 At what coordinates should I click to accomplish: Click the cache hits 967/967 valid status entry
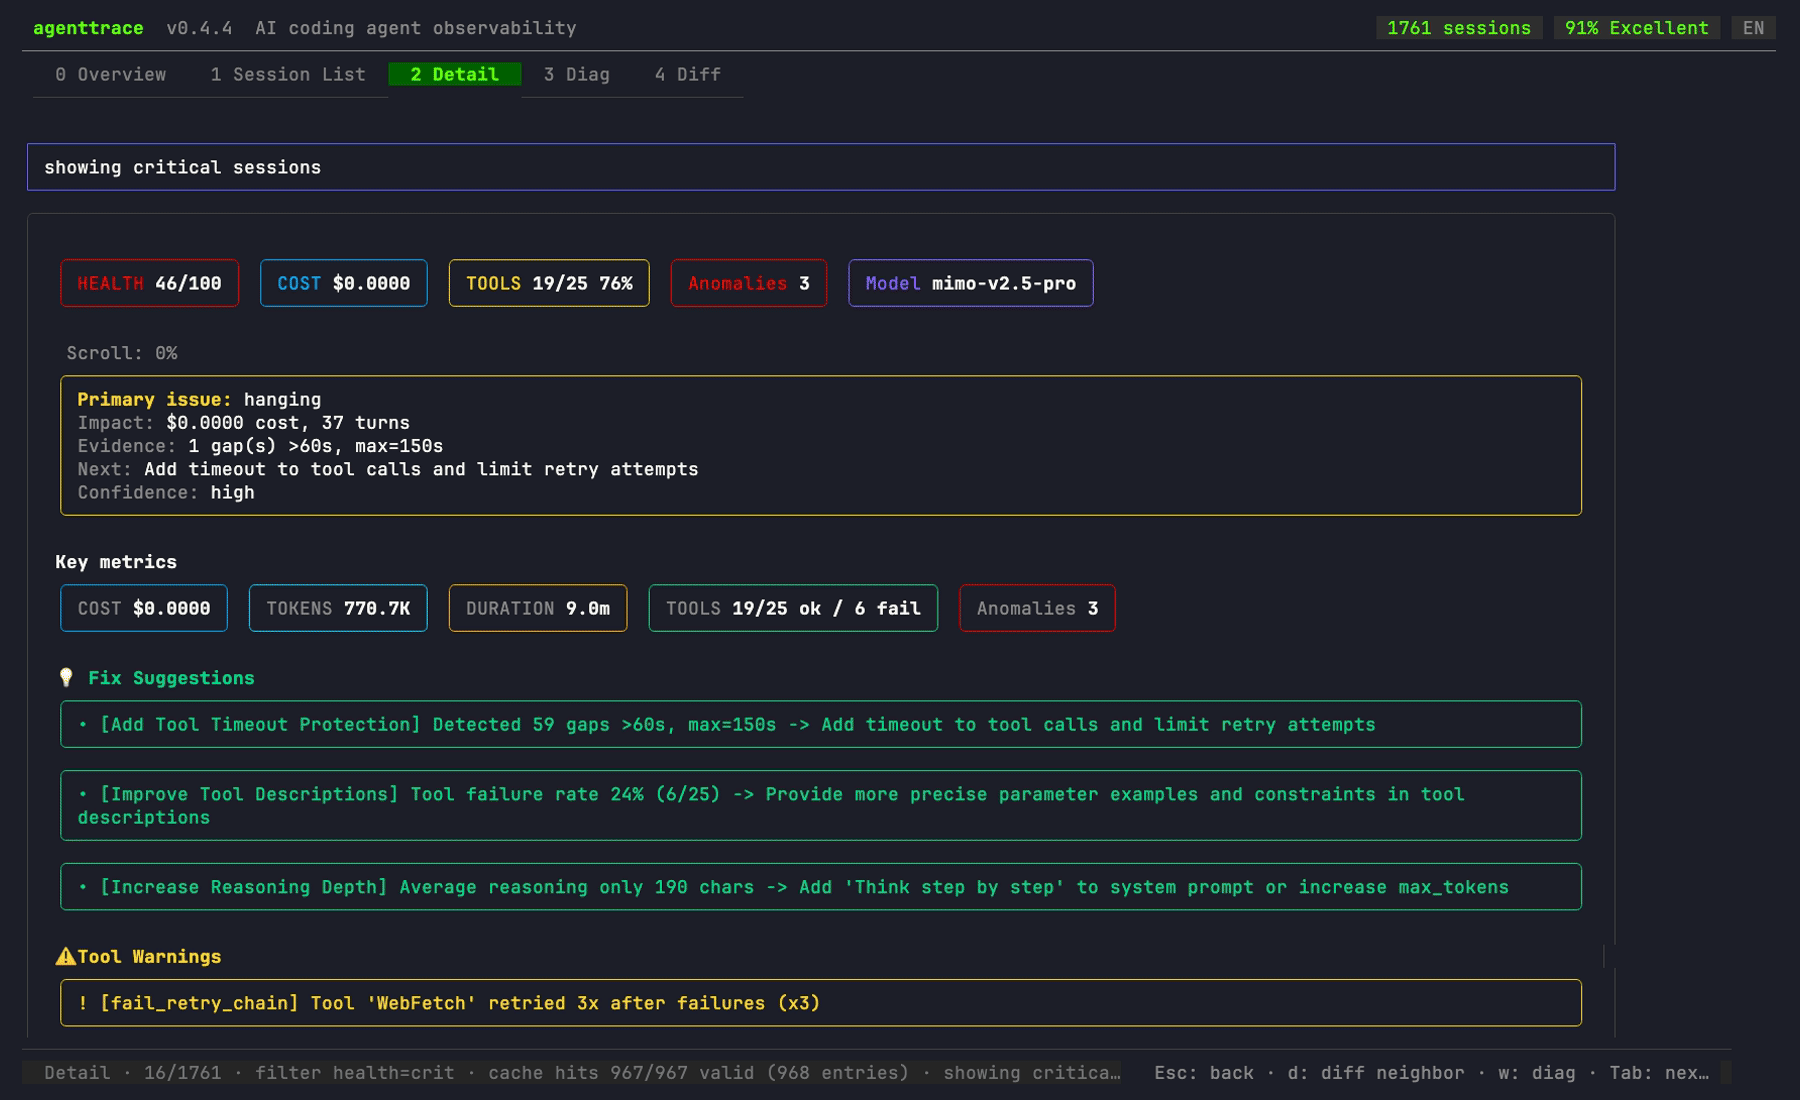(x=699, y=1073)
